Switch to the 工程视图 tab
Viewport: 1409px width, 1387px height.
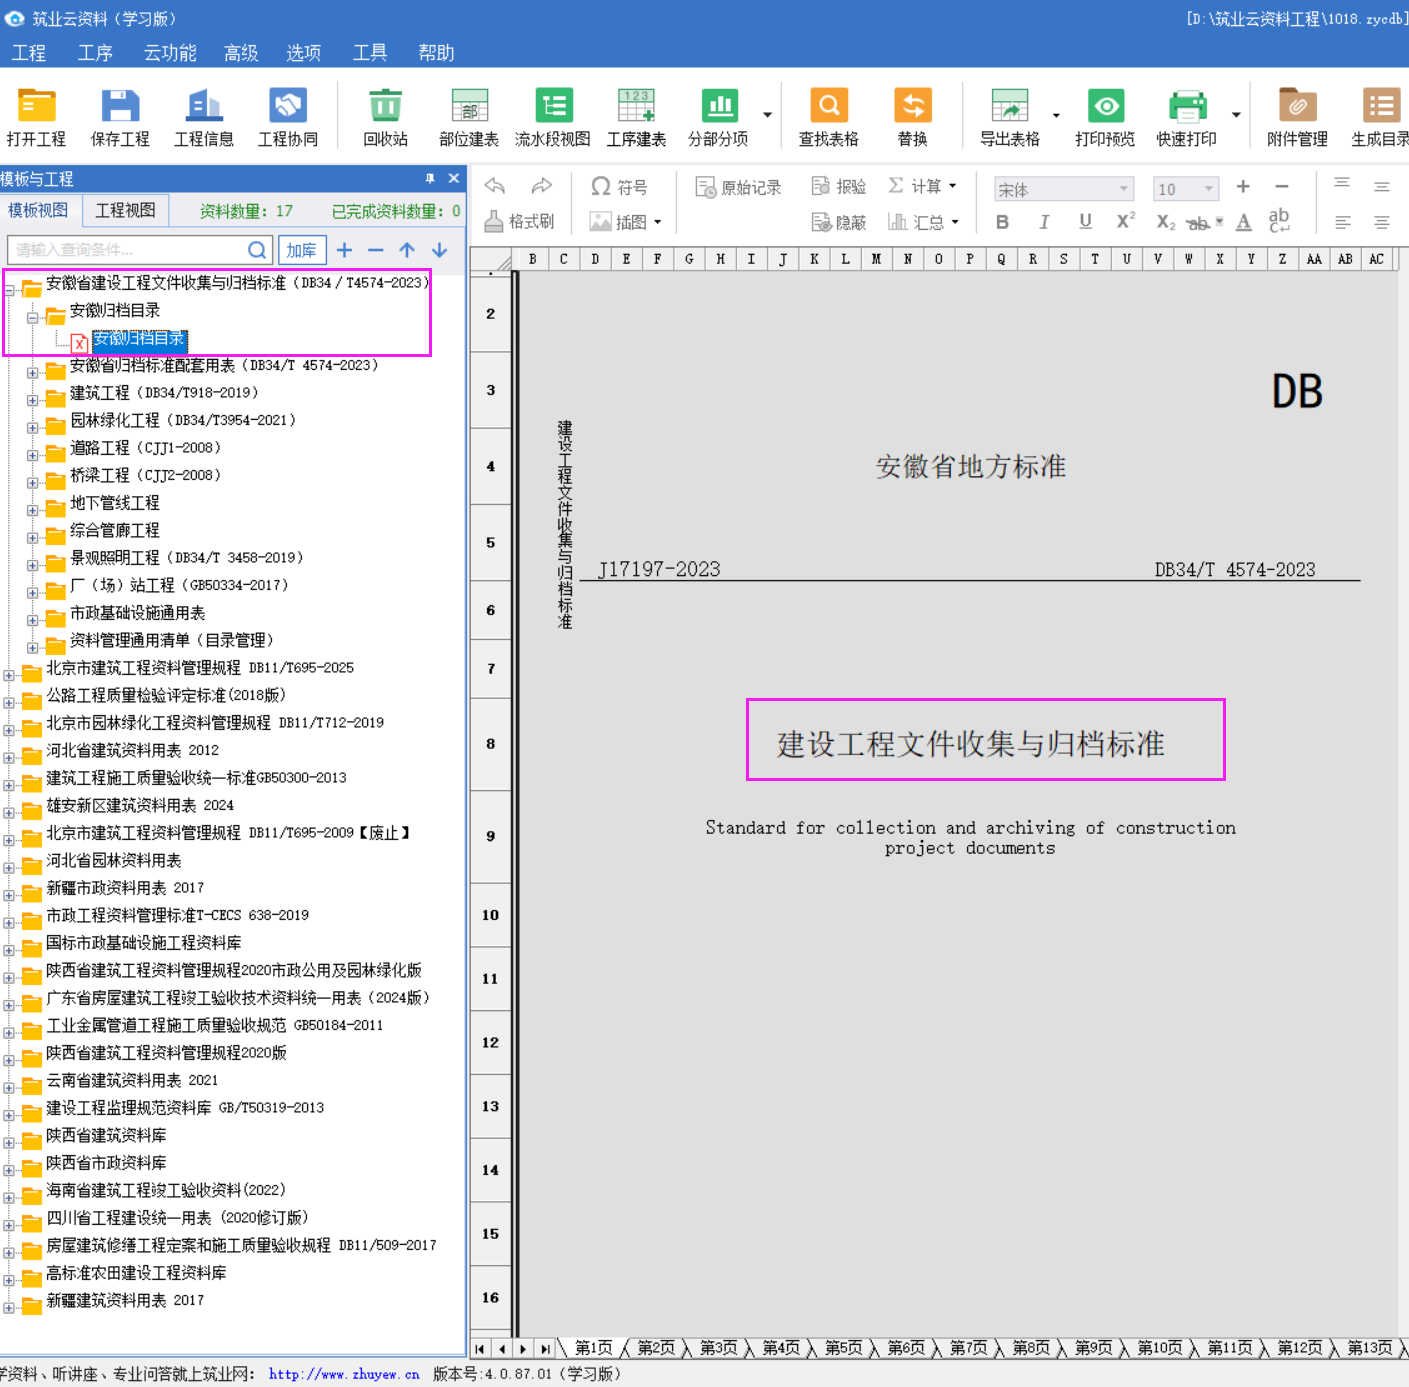(125, 210)
